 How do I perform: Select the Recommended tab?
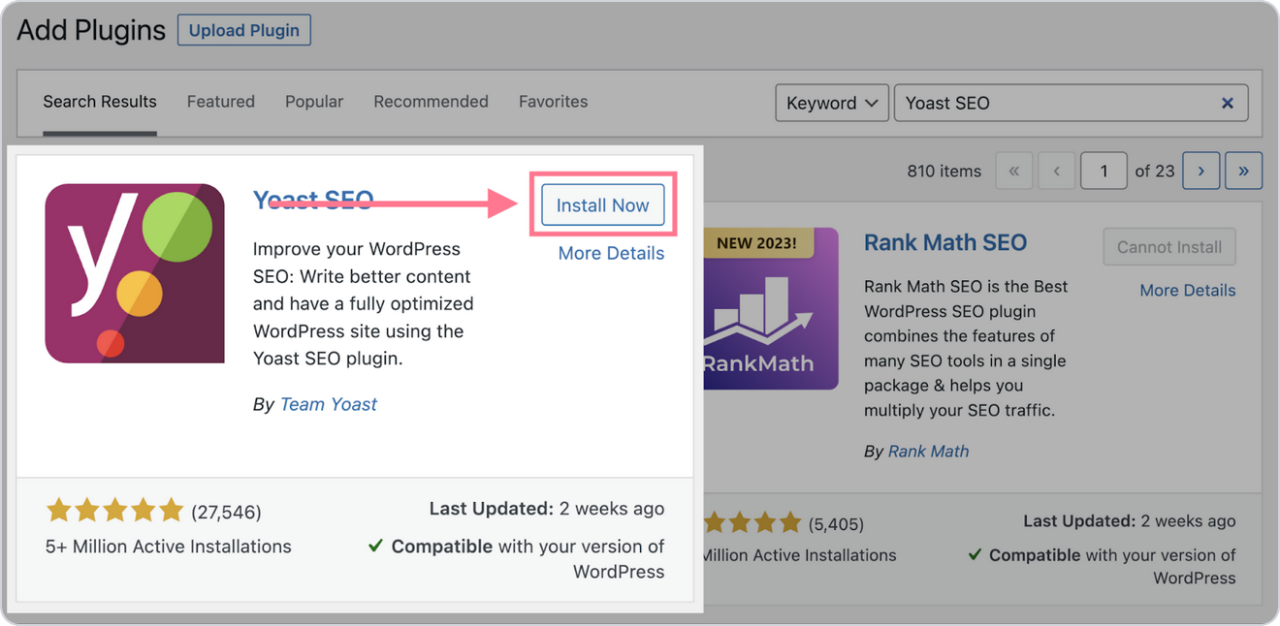click(x=431, y=102)
